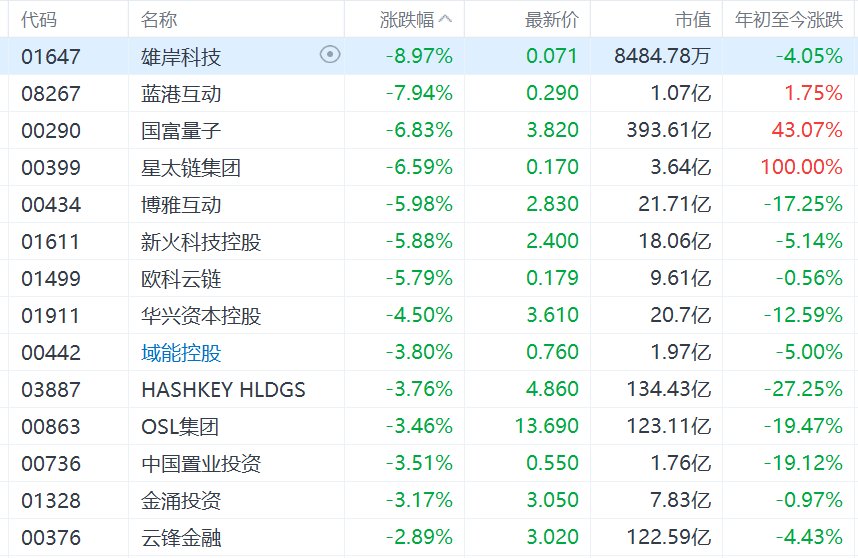
Task: Open the 域能控股 stock link
Action: [x=181, y=353]
